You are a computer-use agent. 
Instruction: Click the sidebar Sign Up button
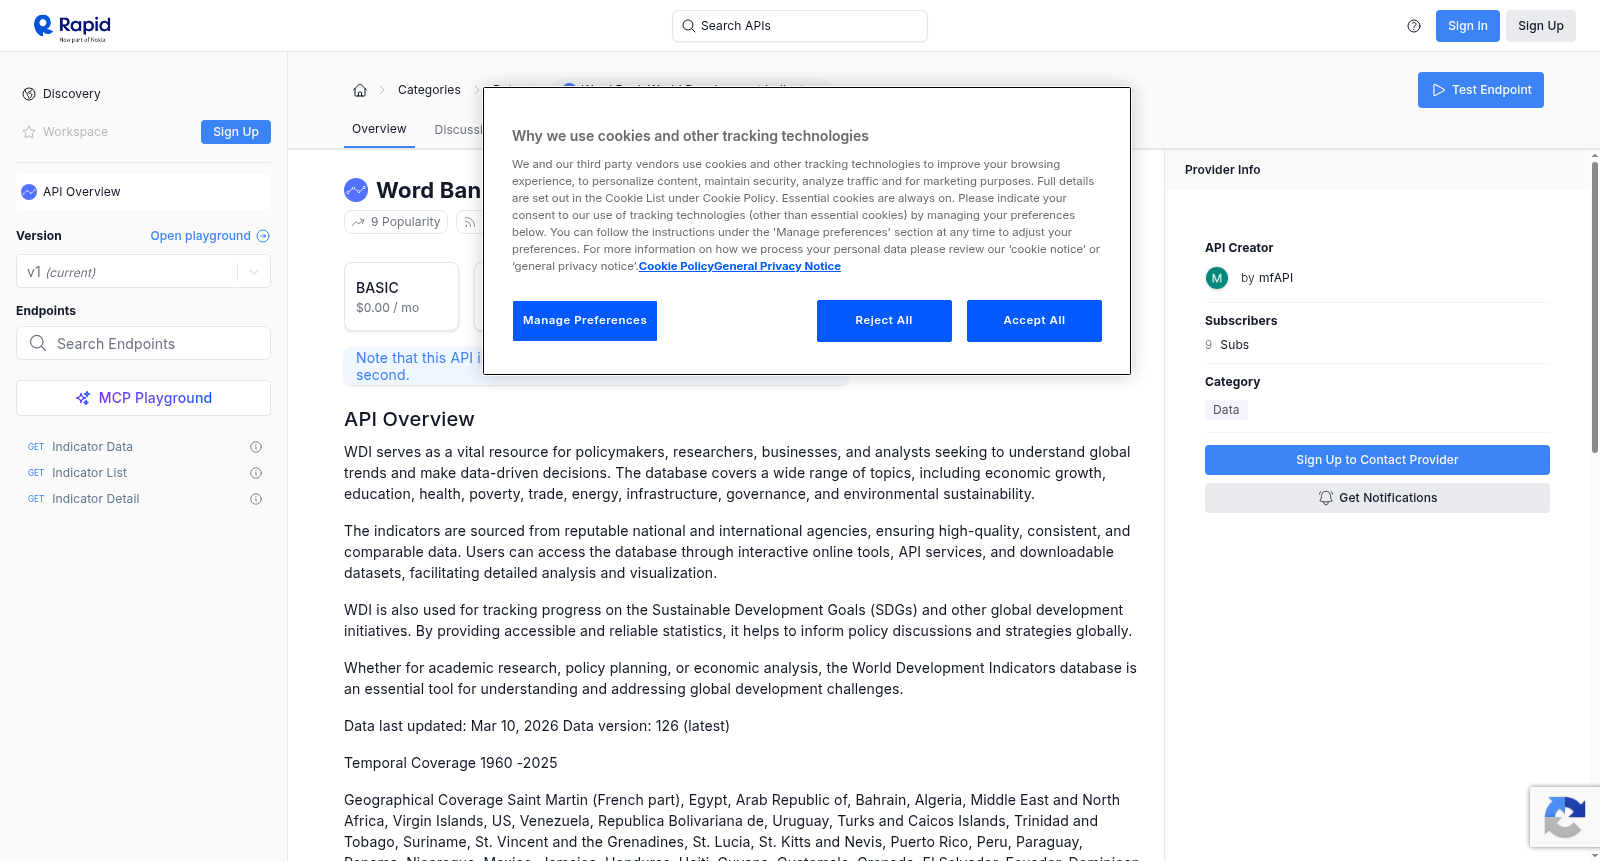(x=236, y=132)
